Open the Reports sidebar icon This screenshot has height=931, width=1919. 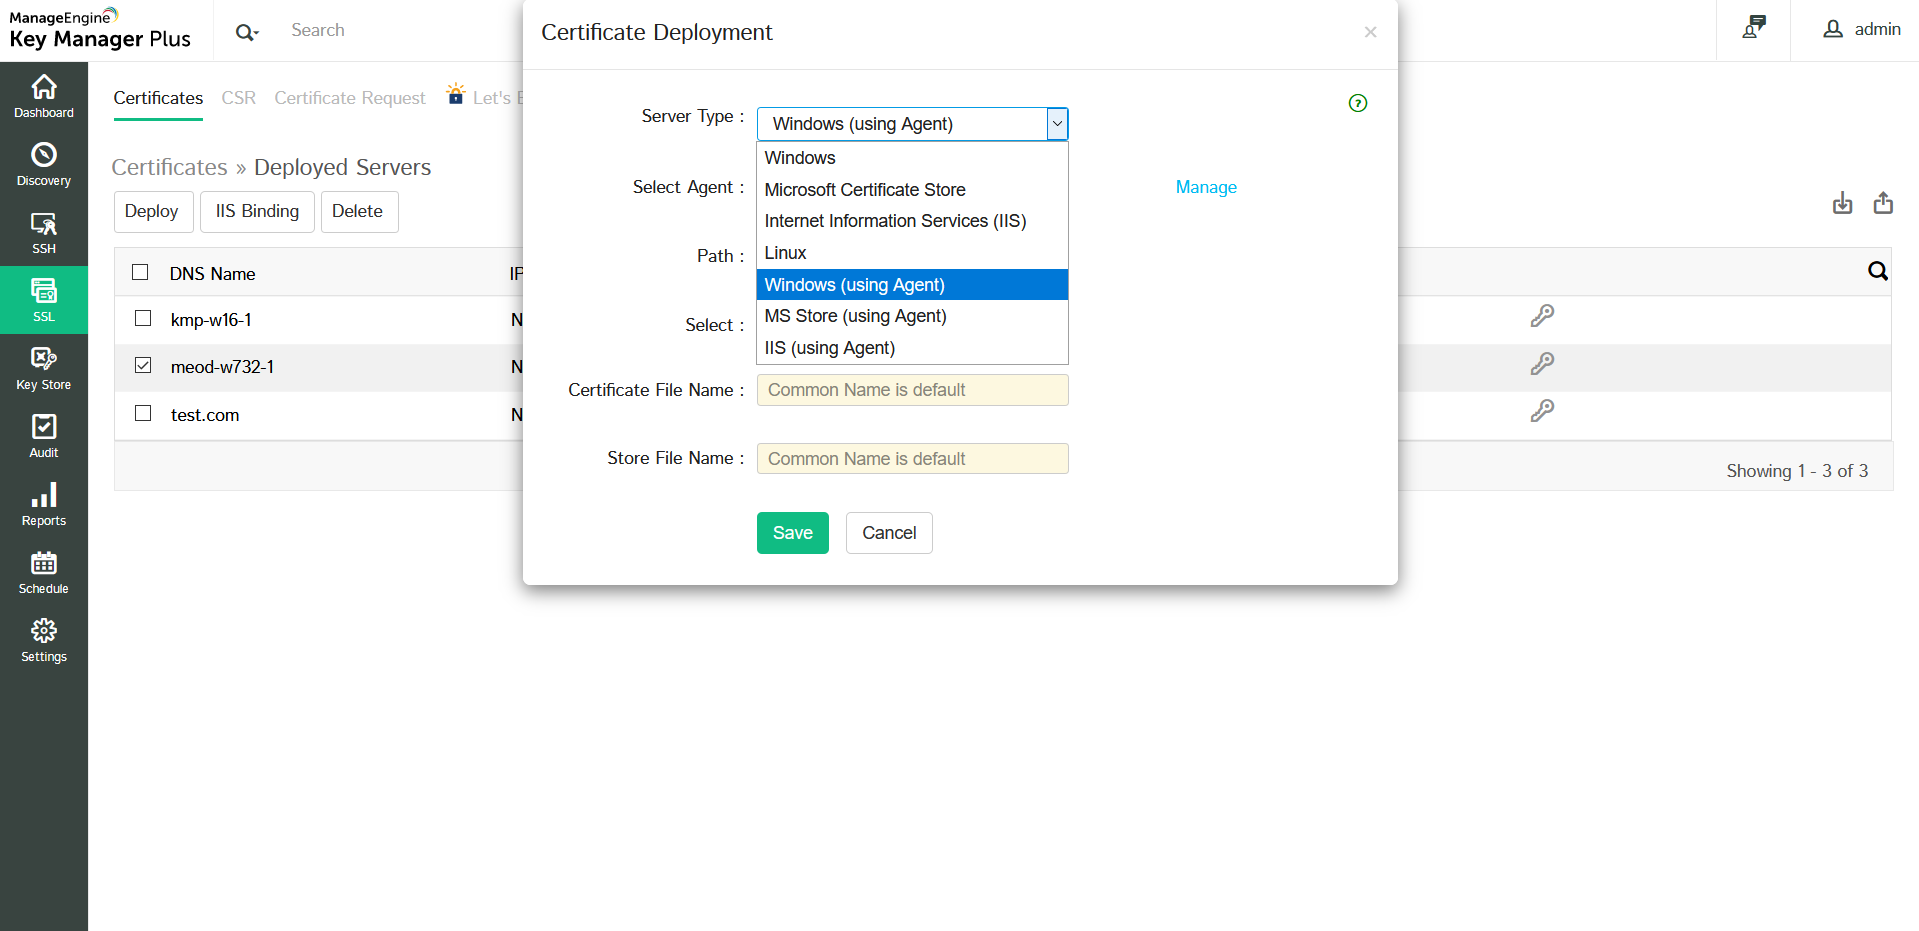click(x=44, y=504)
